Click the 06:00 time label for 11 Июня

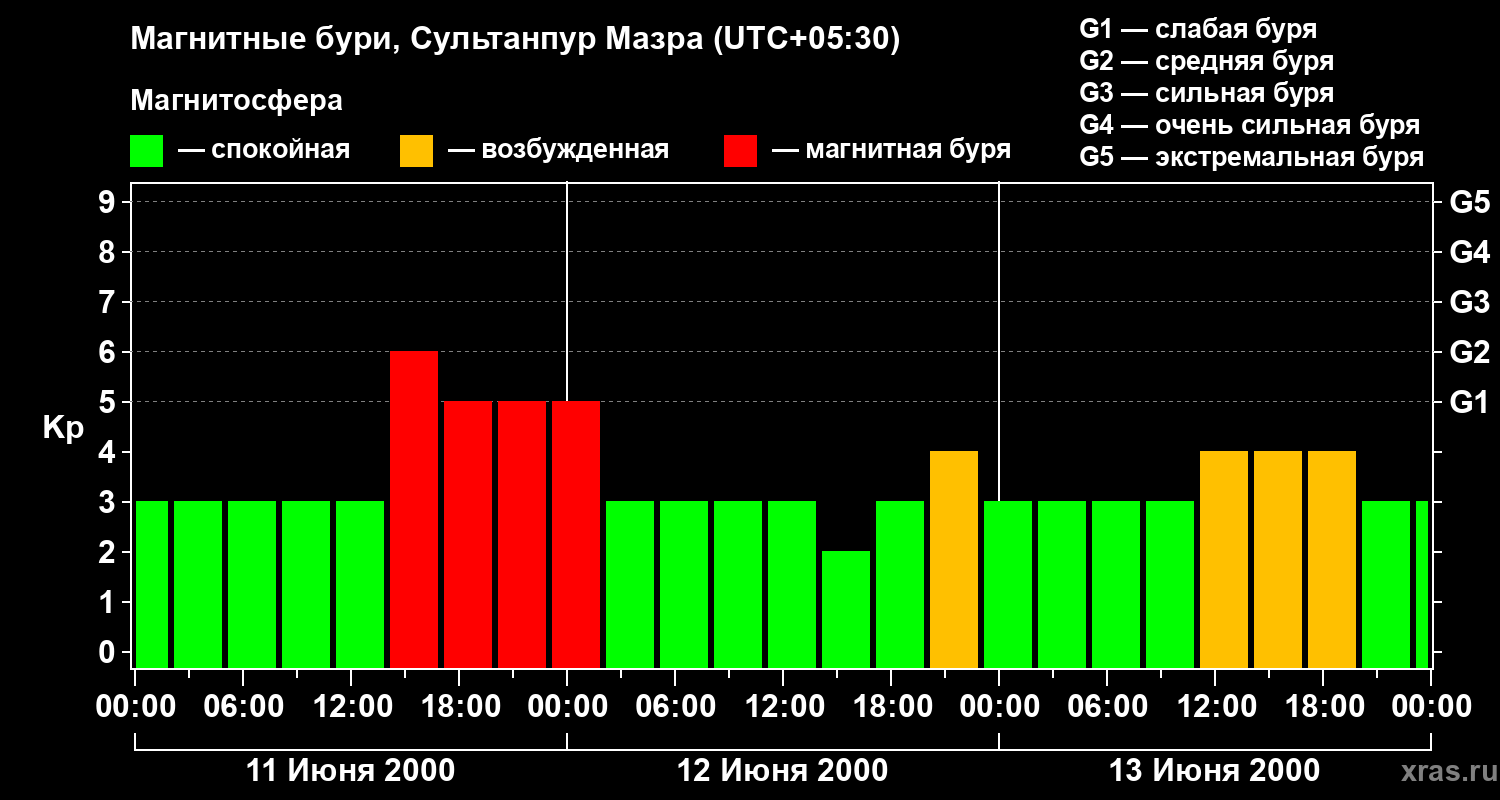click(243, 706)
